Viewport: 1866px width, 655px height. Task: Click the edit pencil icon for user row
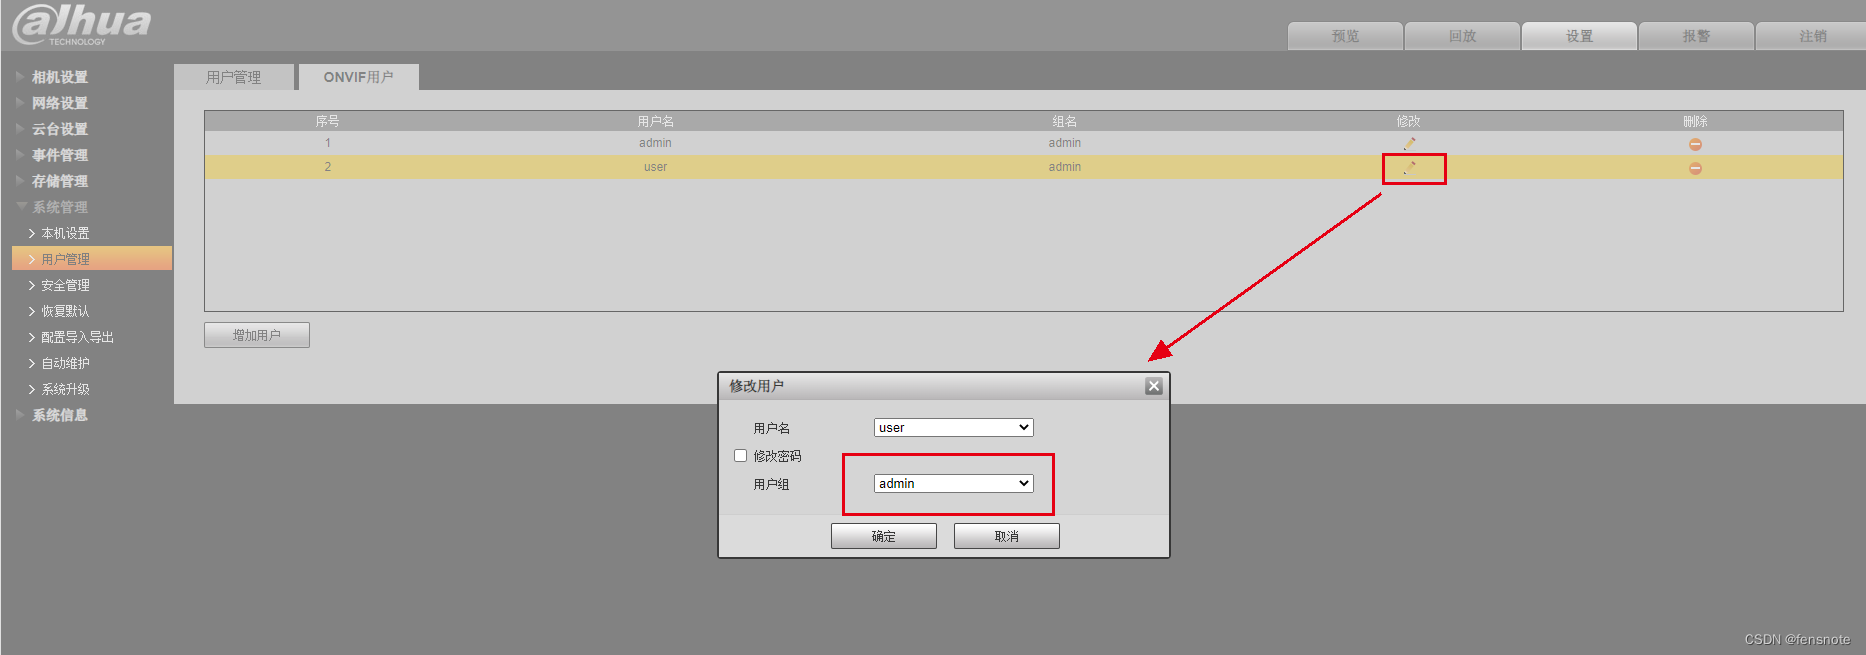click(1409, 168)
